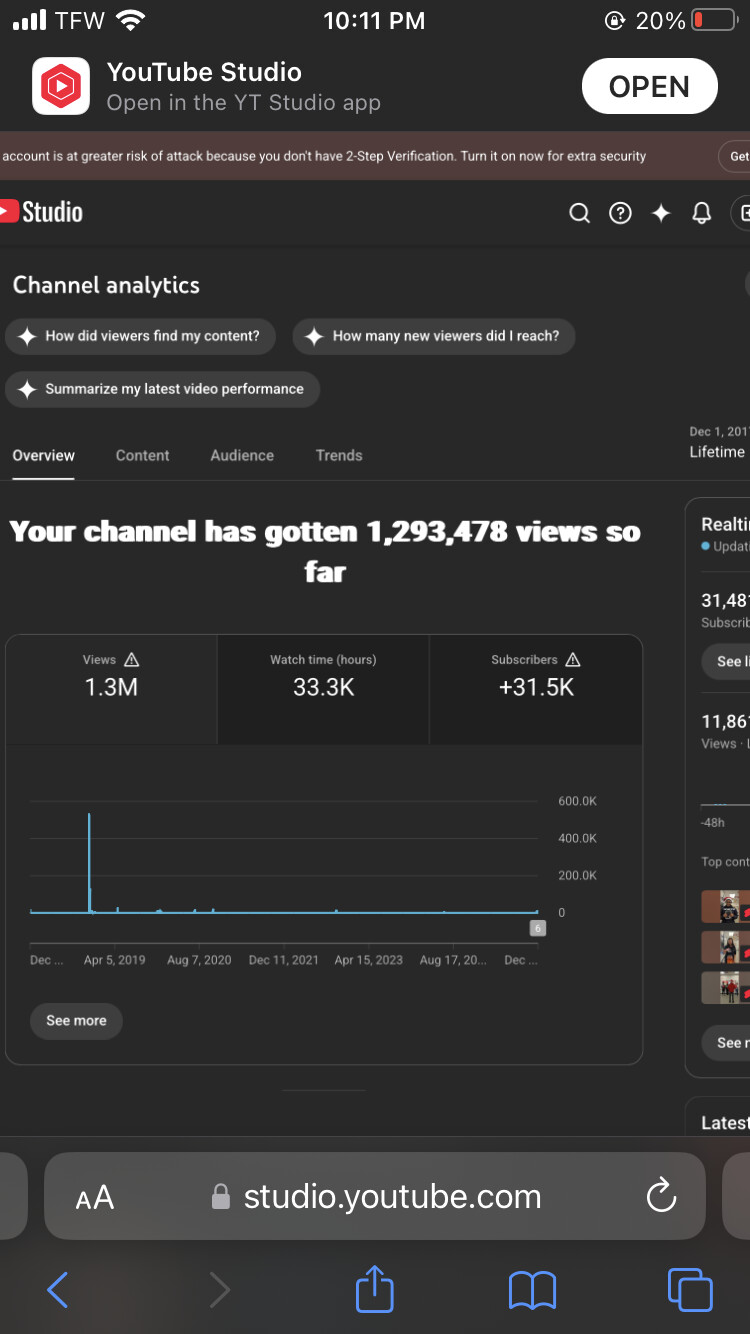
Task: Switch to the Trends tab
Action: point(339,455)
